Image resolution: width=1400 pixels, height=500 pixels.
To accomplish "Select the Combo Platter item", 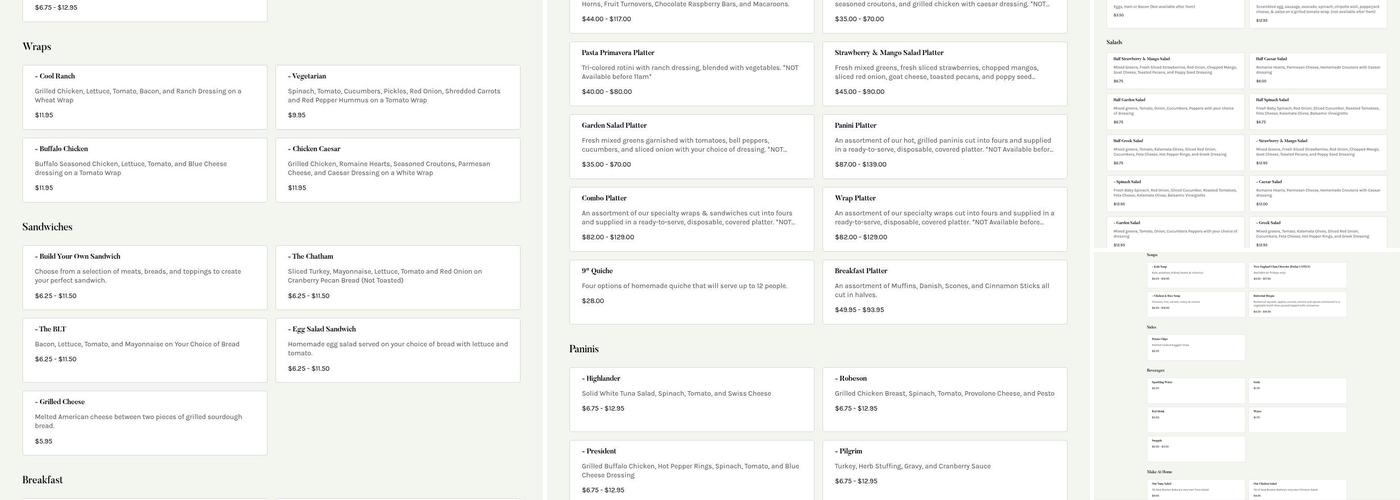I will click(692, 219).
